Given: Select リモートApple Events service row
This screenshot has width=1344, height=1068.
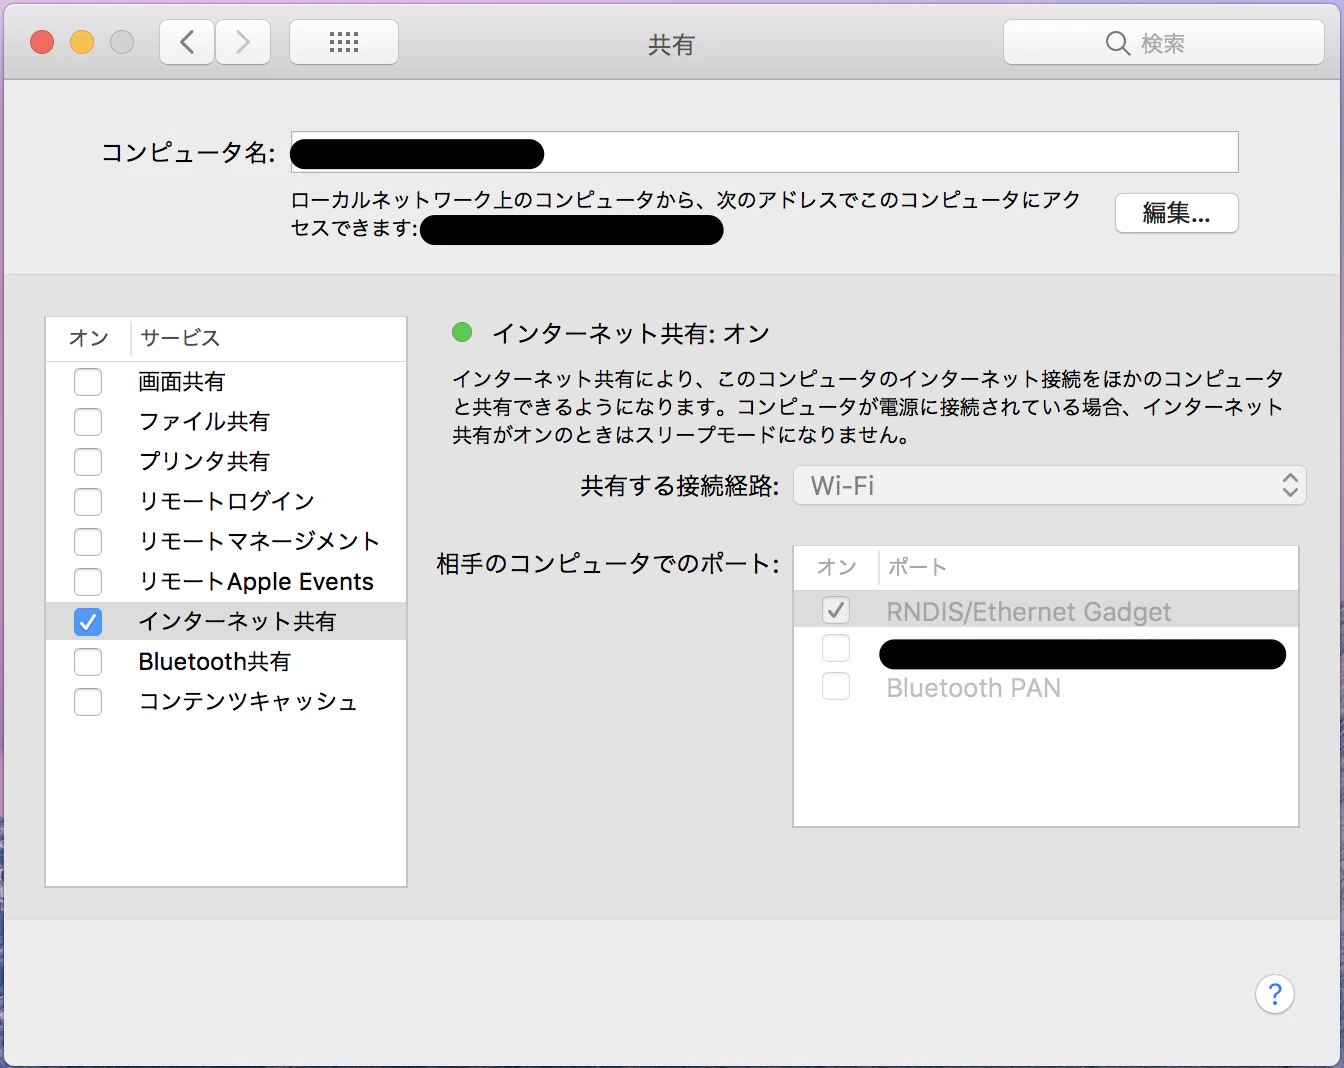Looking at the screenshot, I should coord(226,581).
